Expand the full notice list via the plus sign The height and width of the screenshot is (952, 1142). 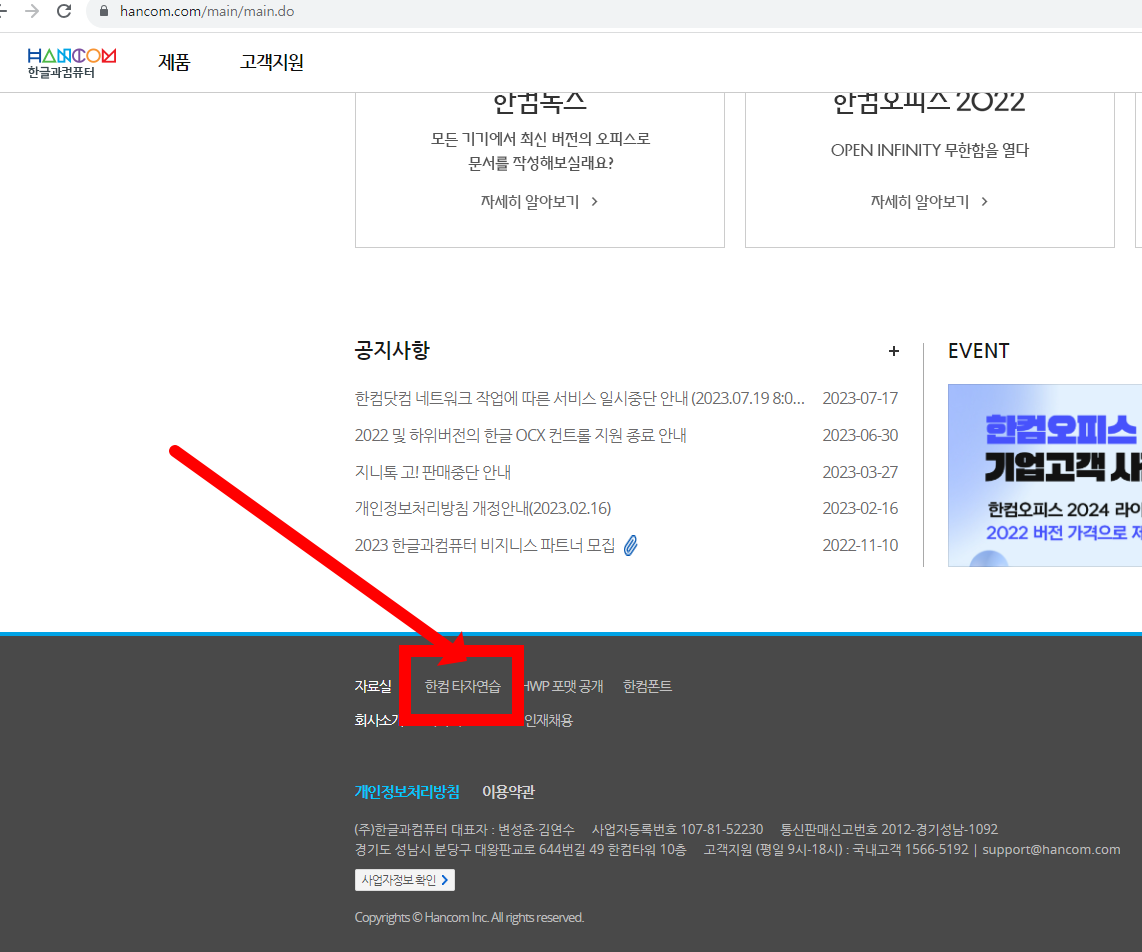893,351
